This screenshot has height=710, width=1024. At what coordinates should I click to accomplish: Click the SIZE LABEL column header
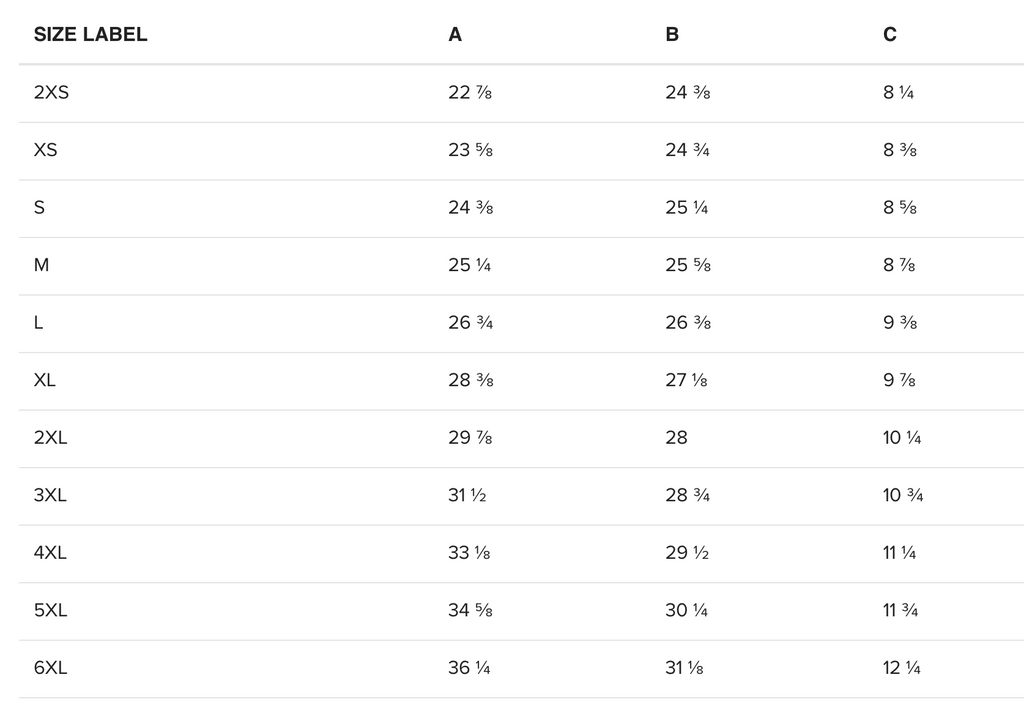click(x=90, y=34)
